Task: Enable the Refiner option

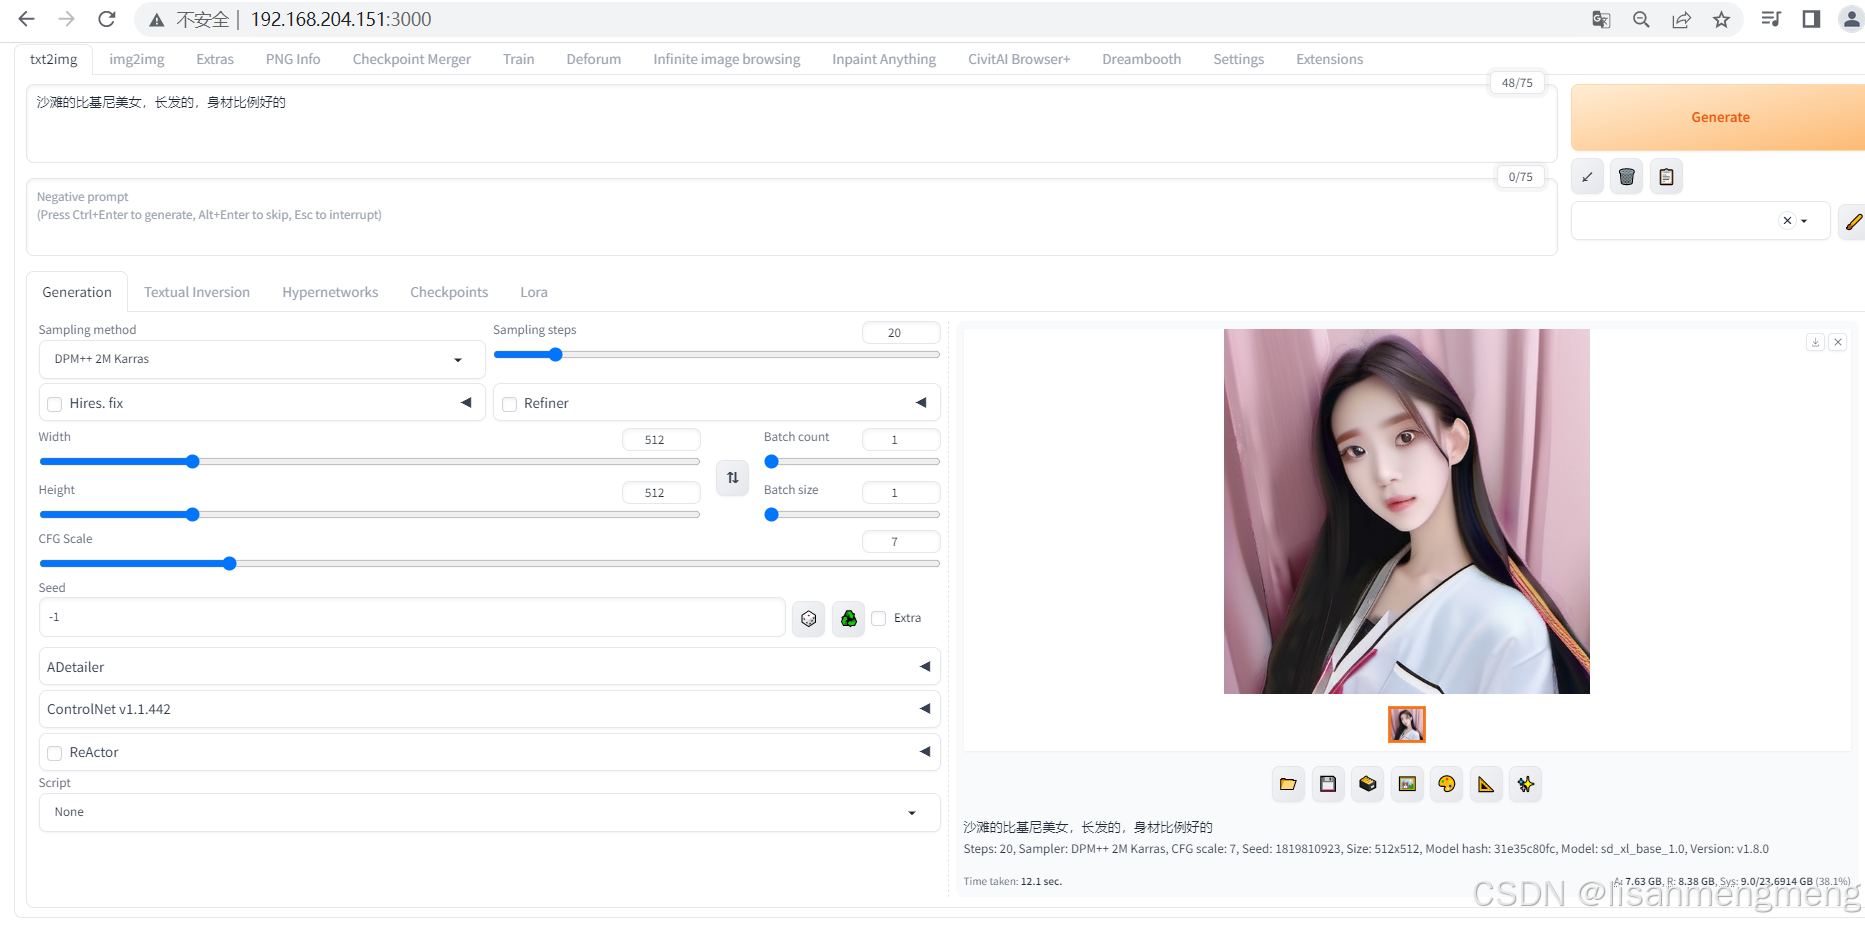Action: tap(510, 403)
